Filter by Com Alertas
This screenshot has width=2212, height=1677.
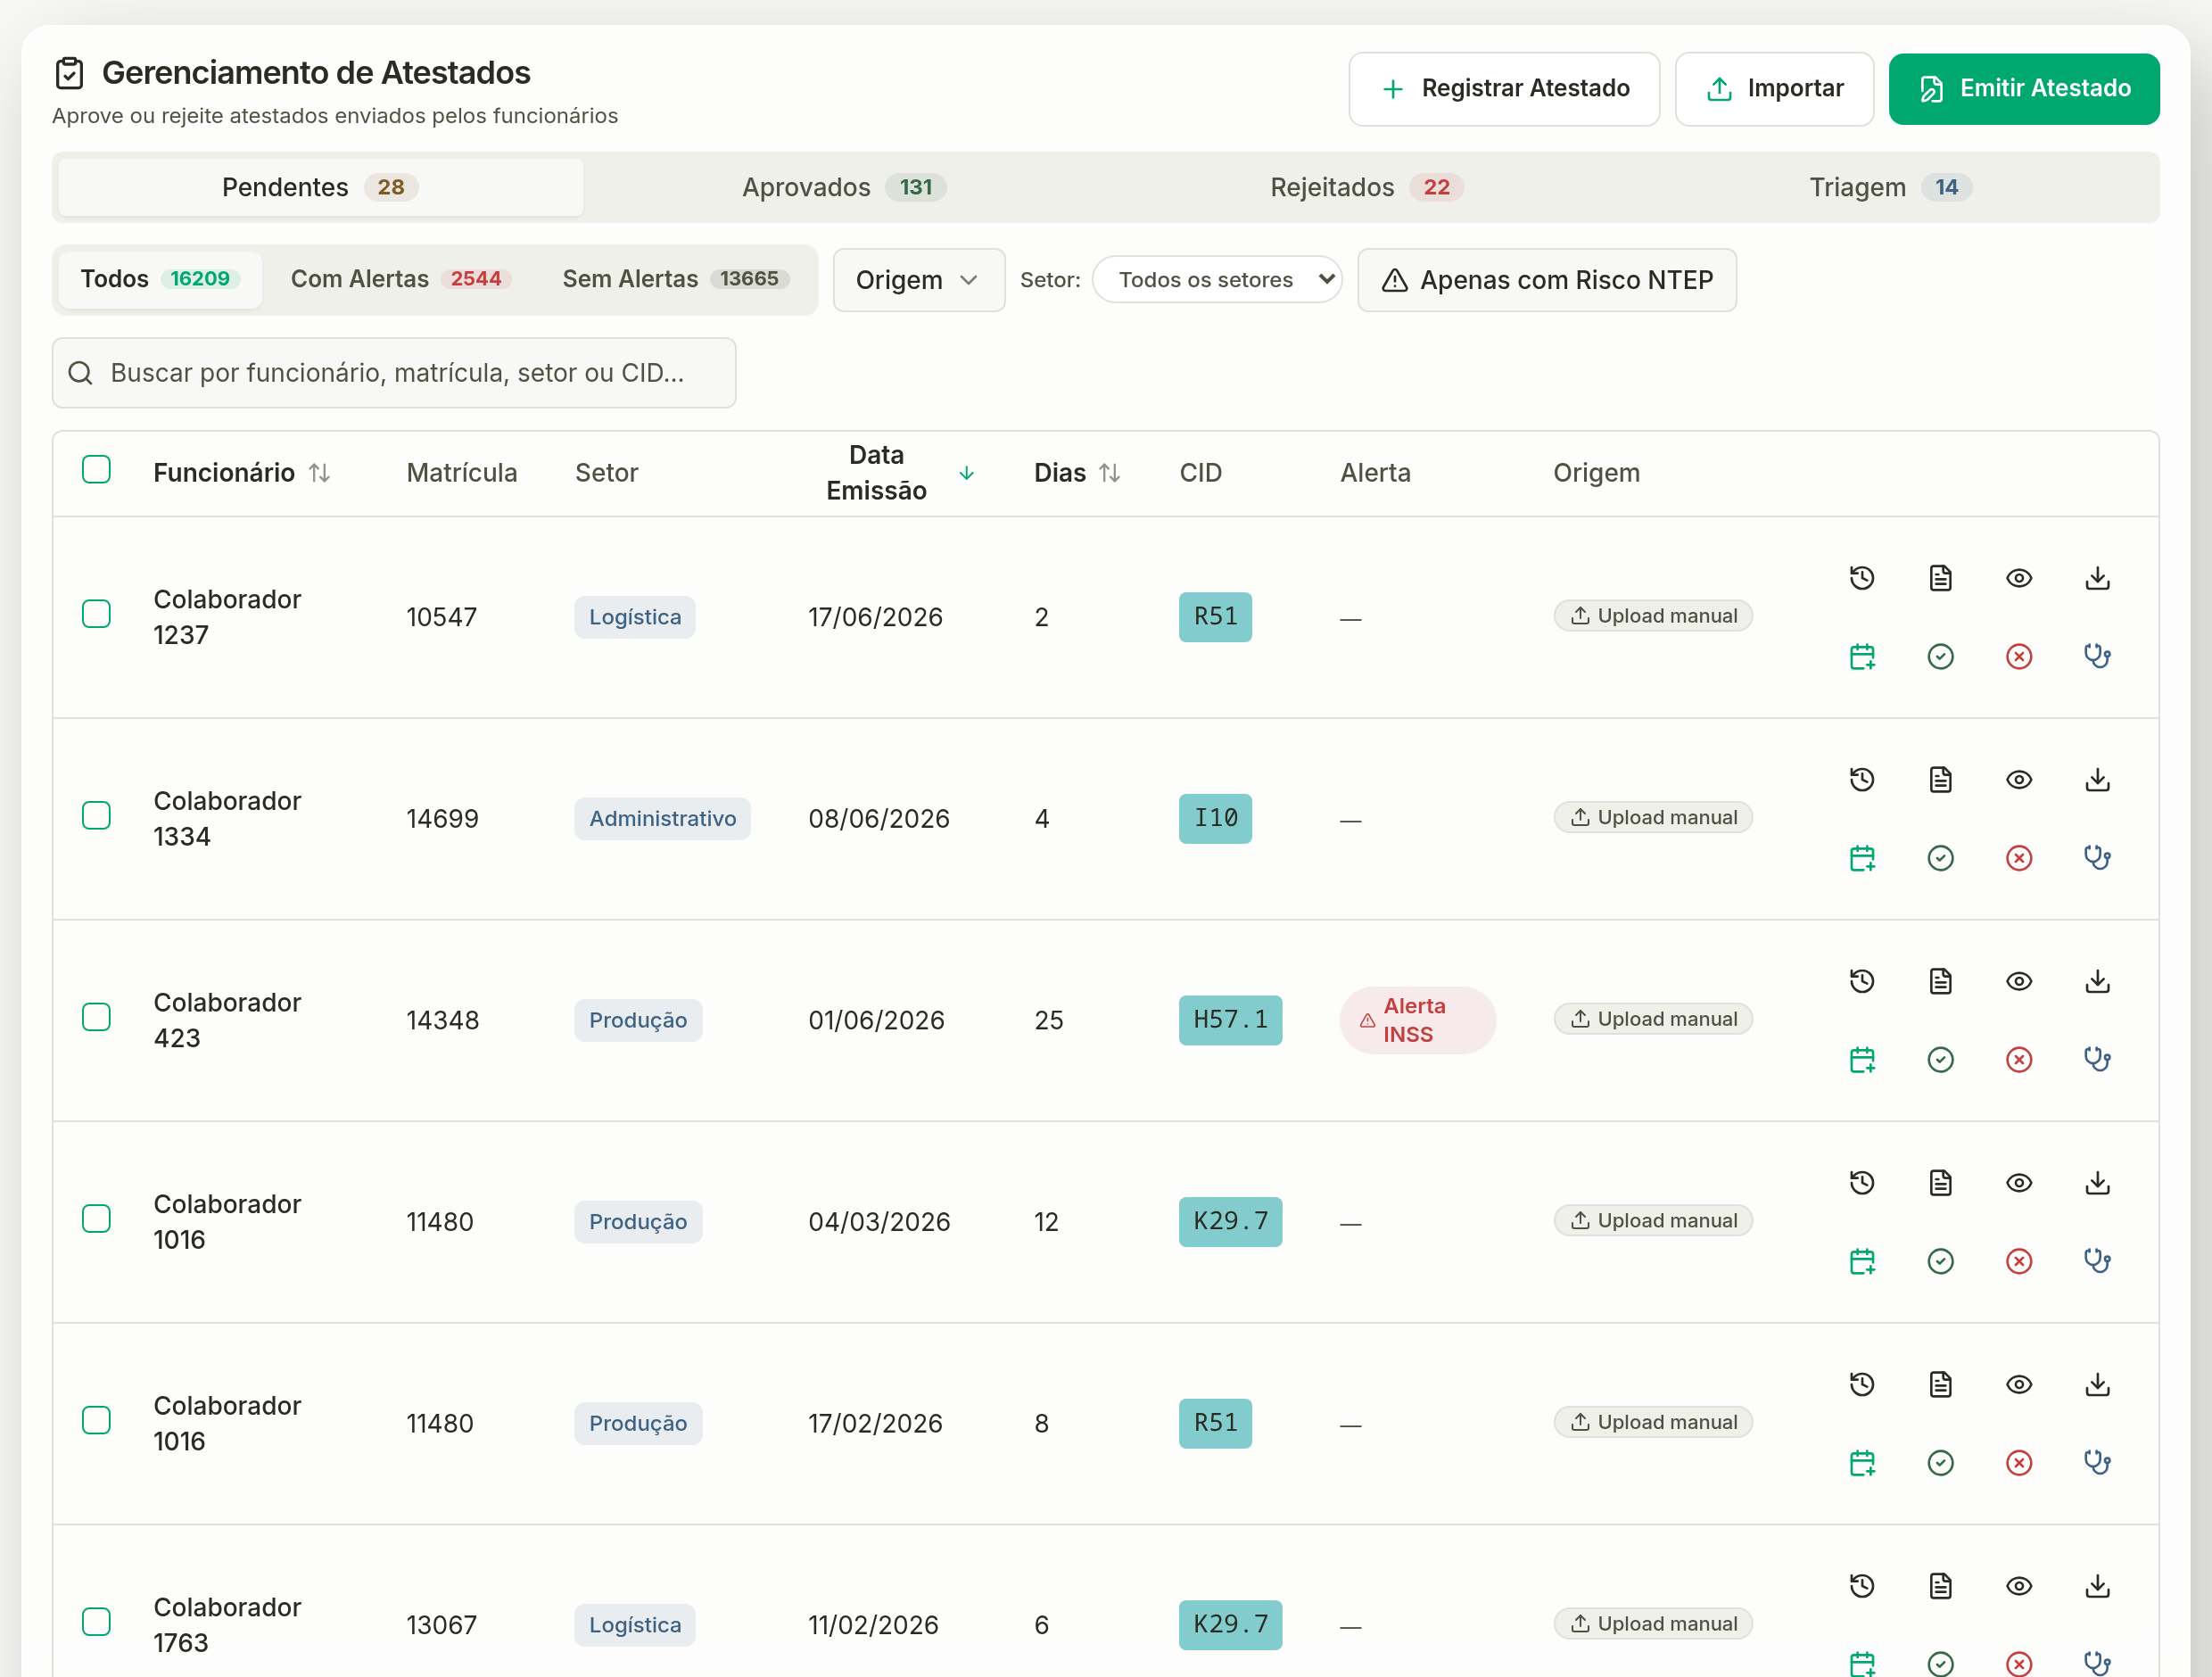400,279
